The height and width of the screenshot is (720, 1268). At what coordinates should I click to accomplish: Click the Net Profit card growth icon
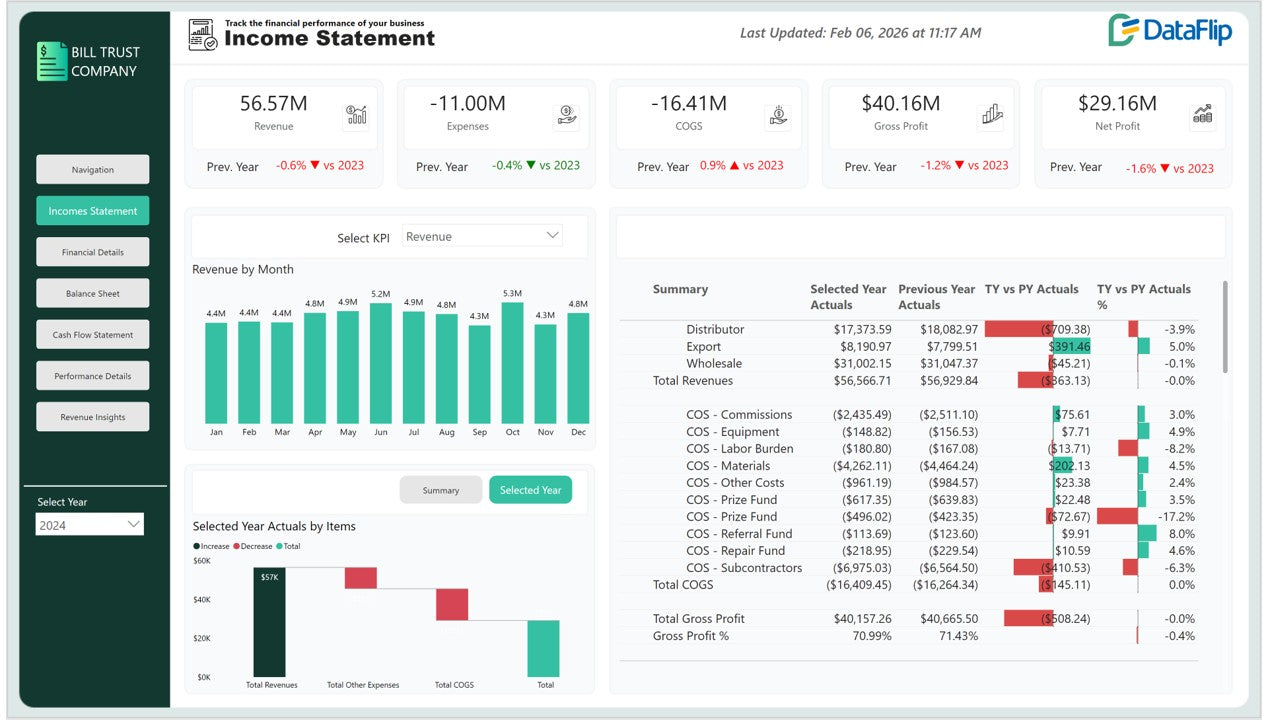[1203, 115]
